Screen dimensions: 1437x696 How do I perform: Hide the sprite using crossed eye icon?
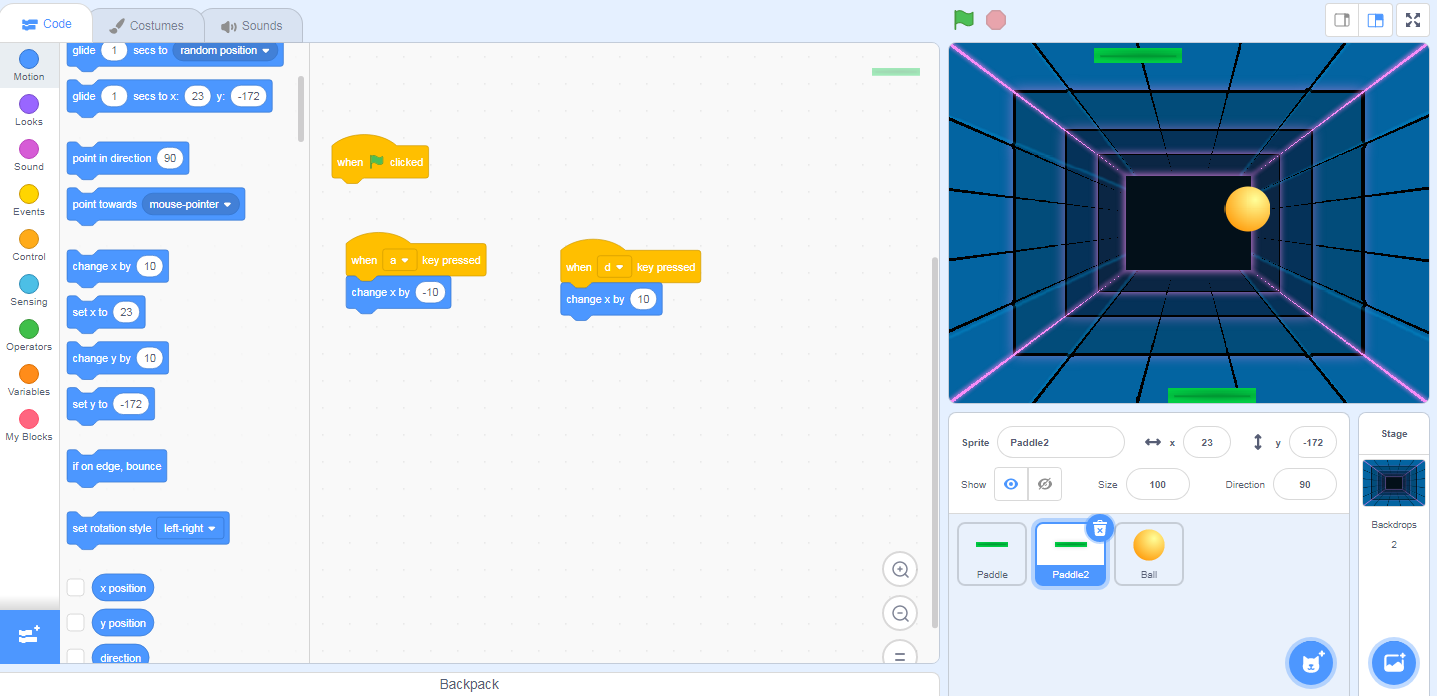(1045, 484)
